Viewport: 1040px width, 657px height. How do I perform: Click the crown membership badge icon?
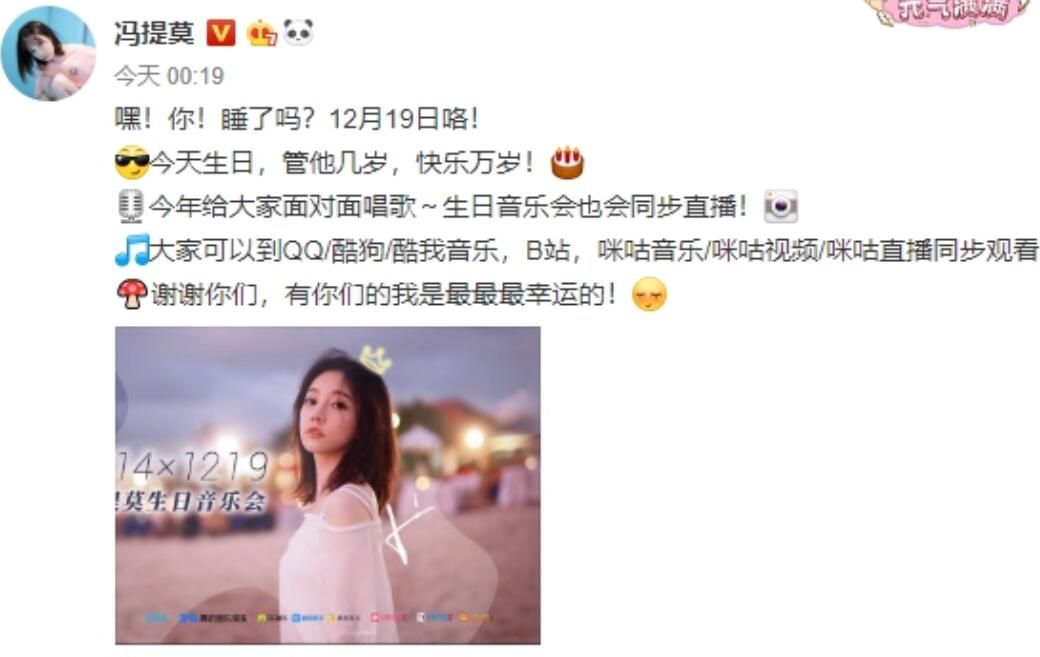(x=261, y=32)
